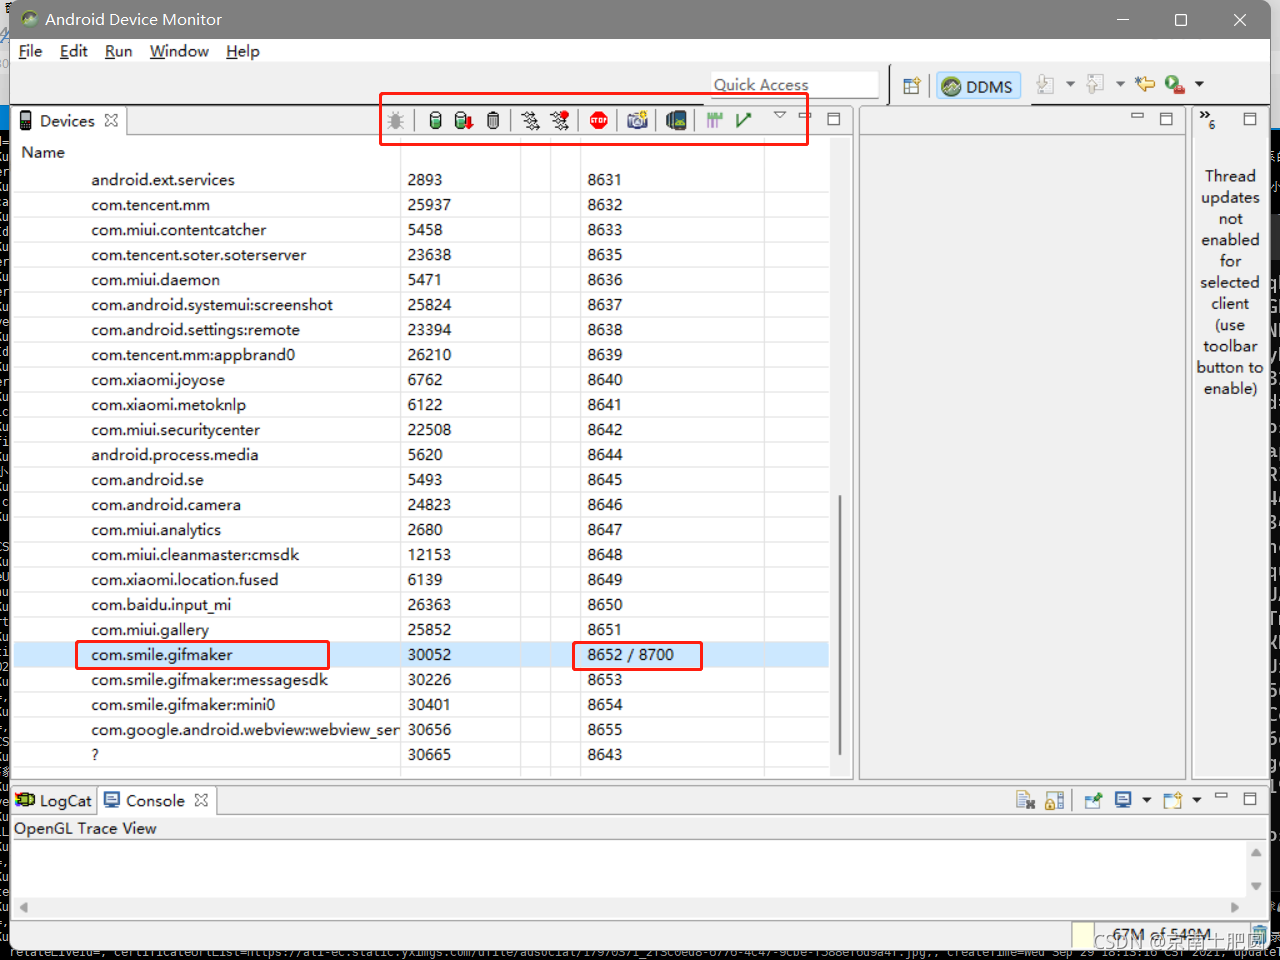Click the second greyed toolbar icon right of DDMS
This screenshot has height=960, width=1280.
tap(1095, 85)
